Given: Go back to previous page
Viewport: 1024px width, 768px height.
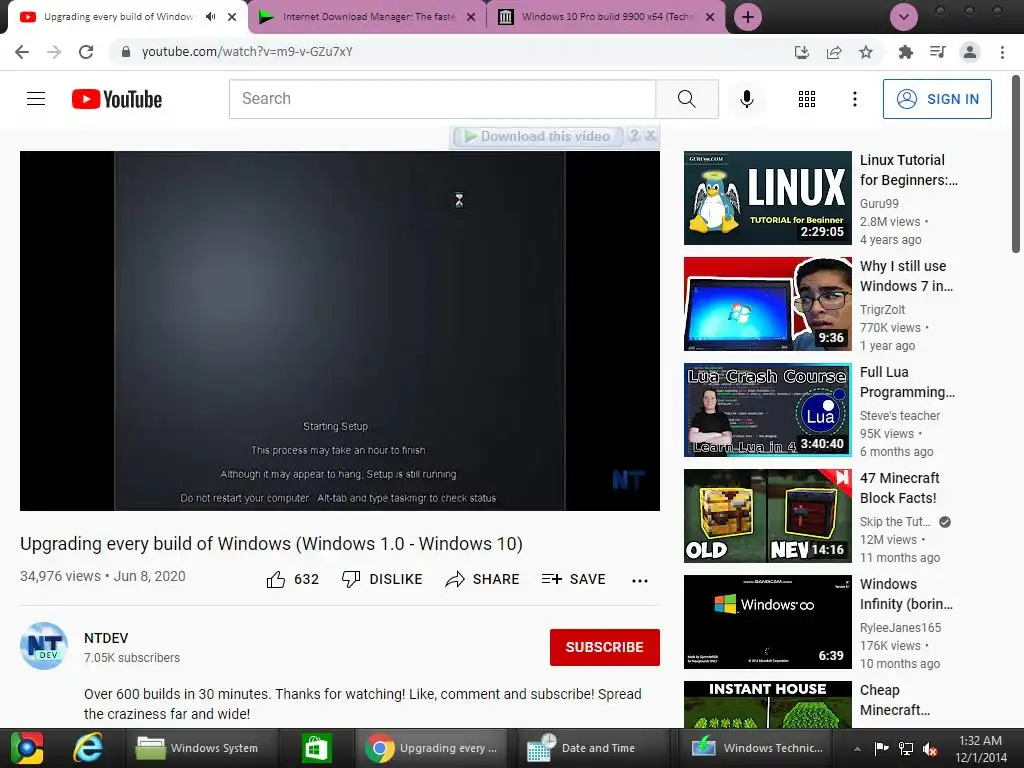Looking at the screenshot, I should point(22,52).
